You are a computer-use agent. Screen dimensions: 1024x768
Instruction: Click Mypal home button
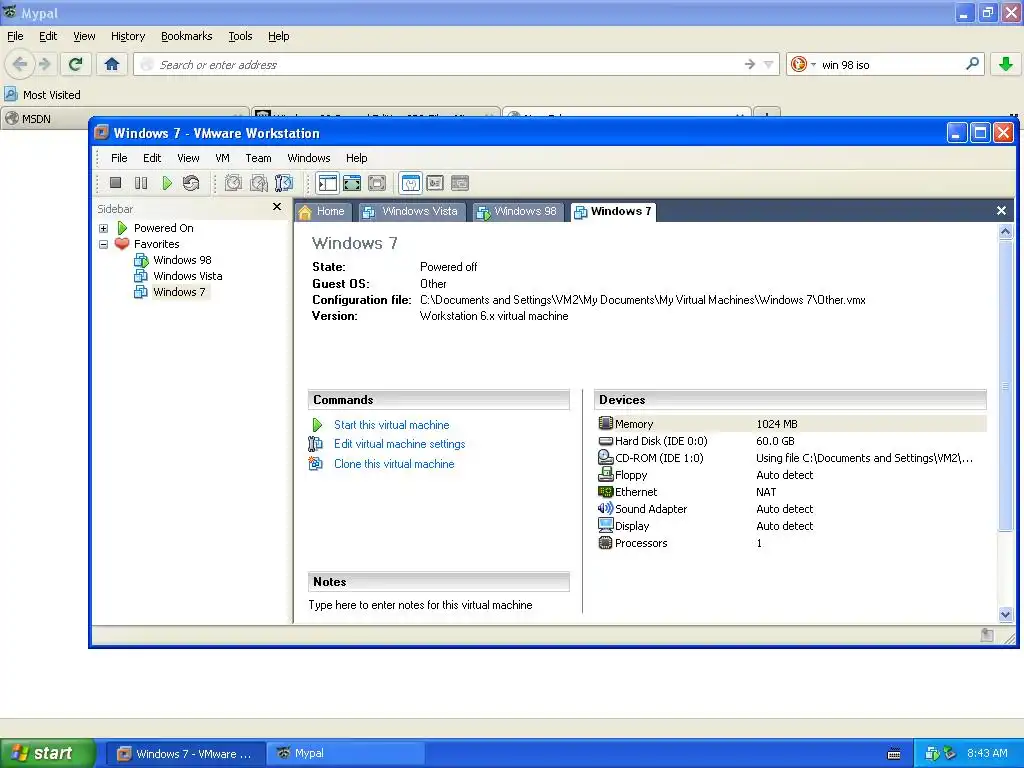pos(112,64)
